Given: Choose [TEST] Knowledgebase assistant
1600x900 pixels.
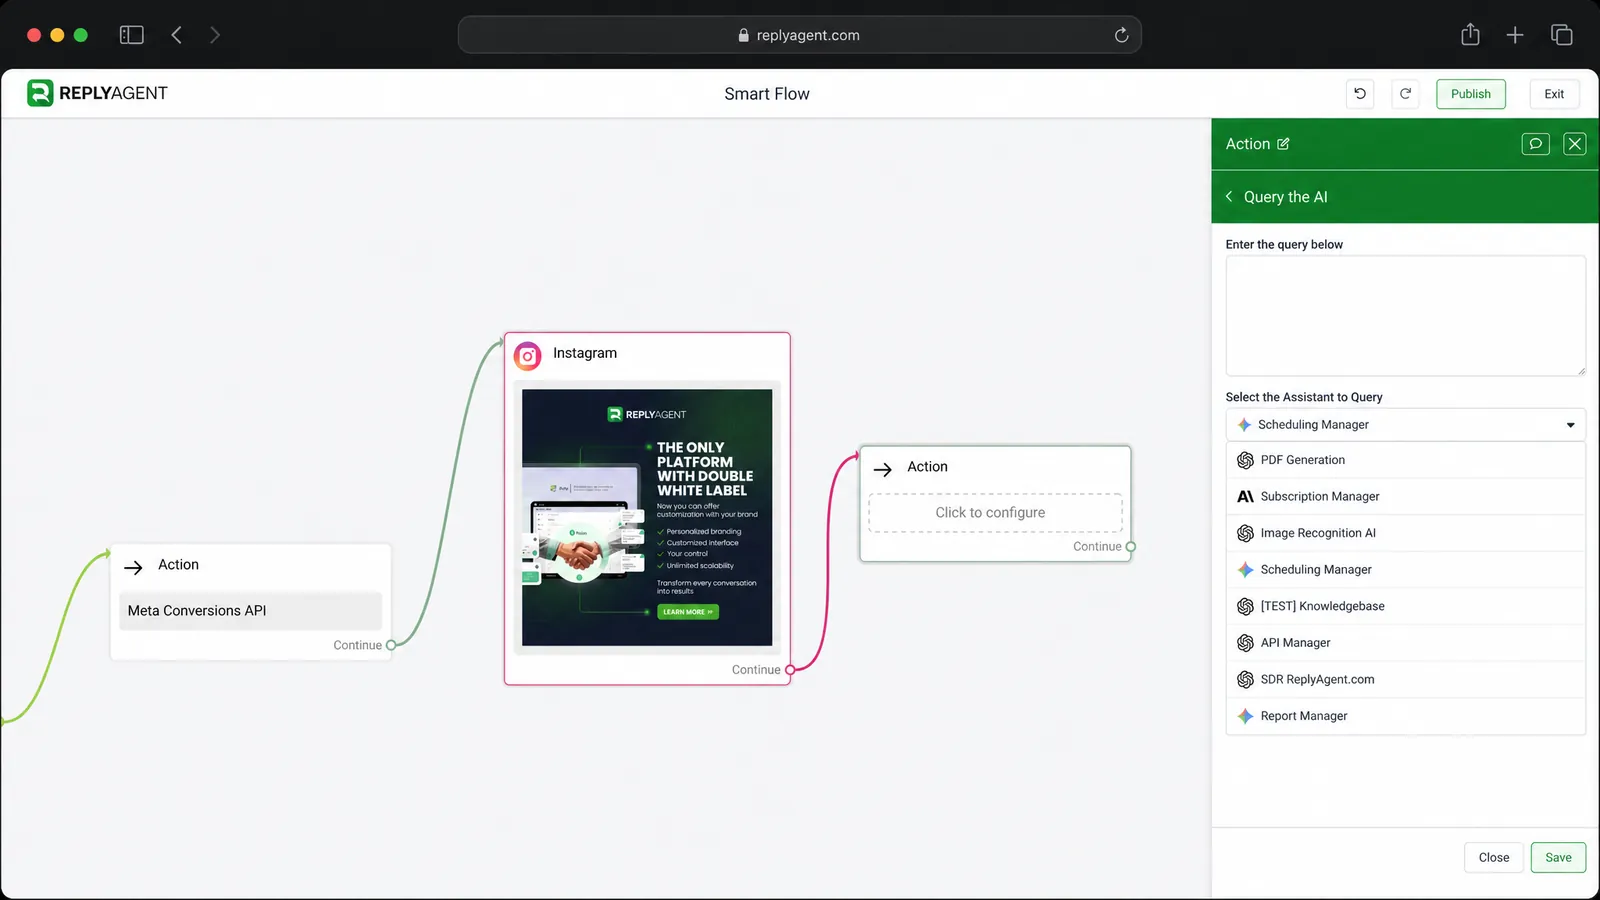Looking at the screenshot, I should [1406, 606].
